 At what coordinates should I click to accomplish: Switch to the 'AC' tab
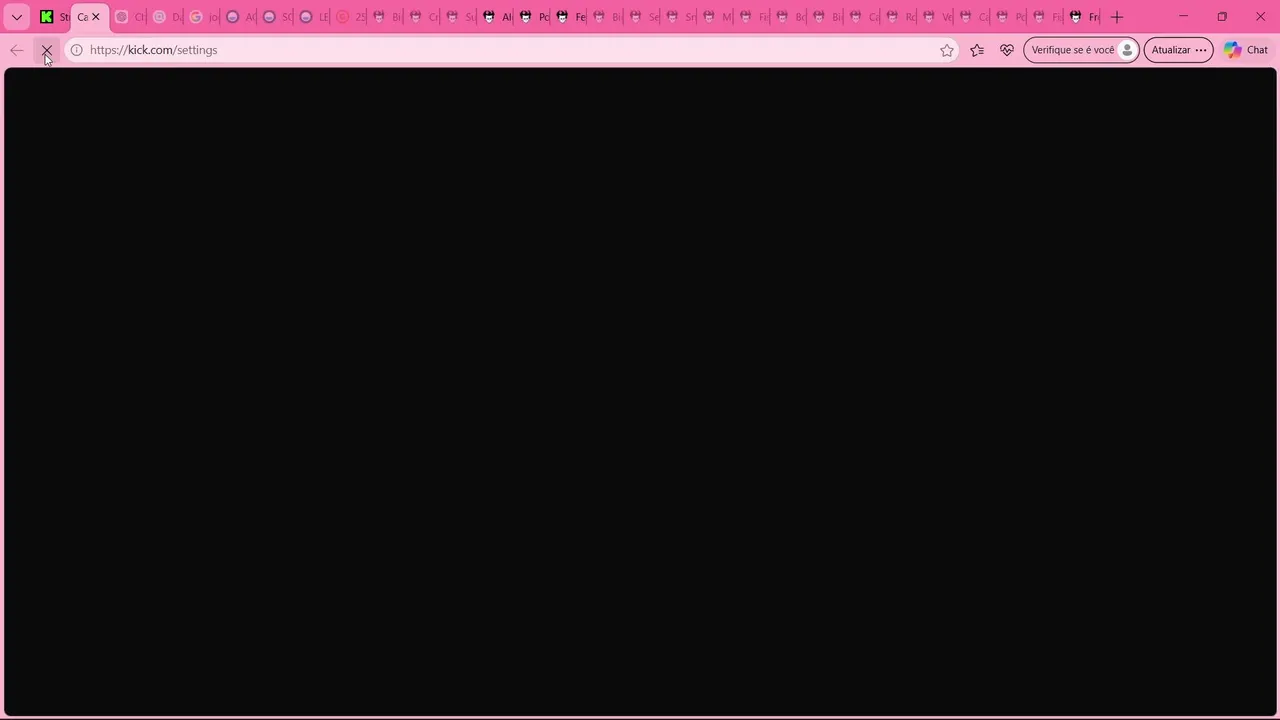(x=240, y=17)
